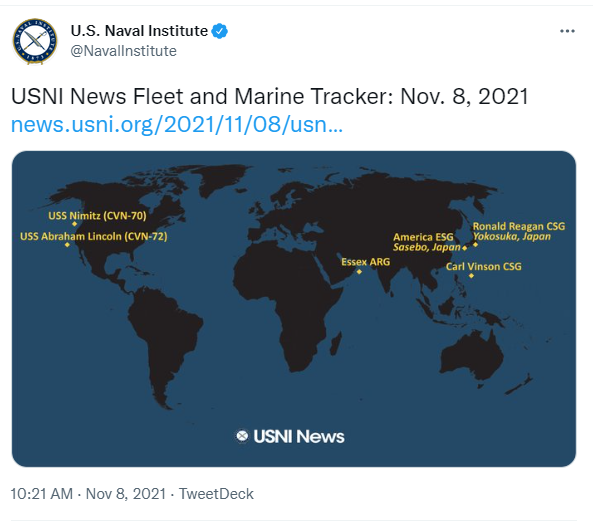The width and height of the screenshot is (593, 524).
Task: Click the tweet headline text
Action: [x=270, y=96]
